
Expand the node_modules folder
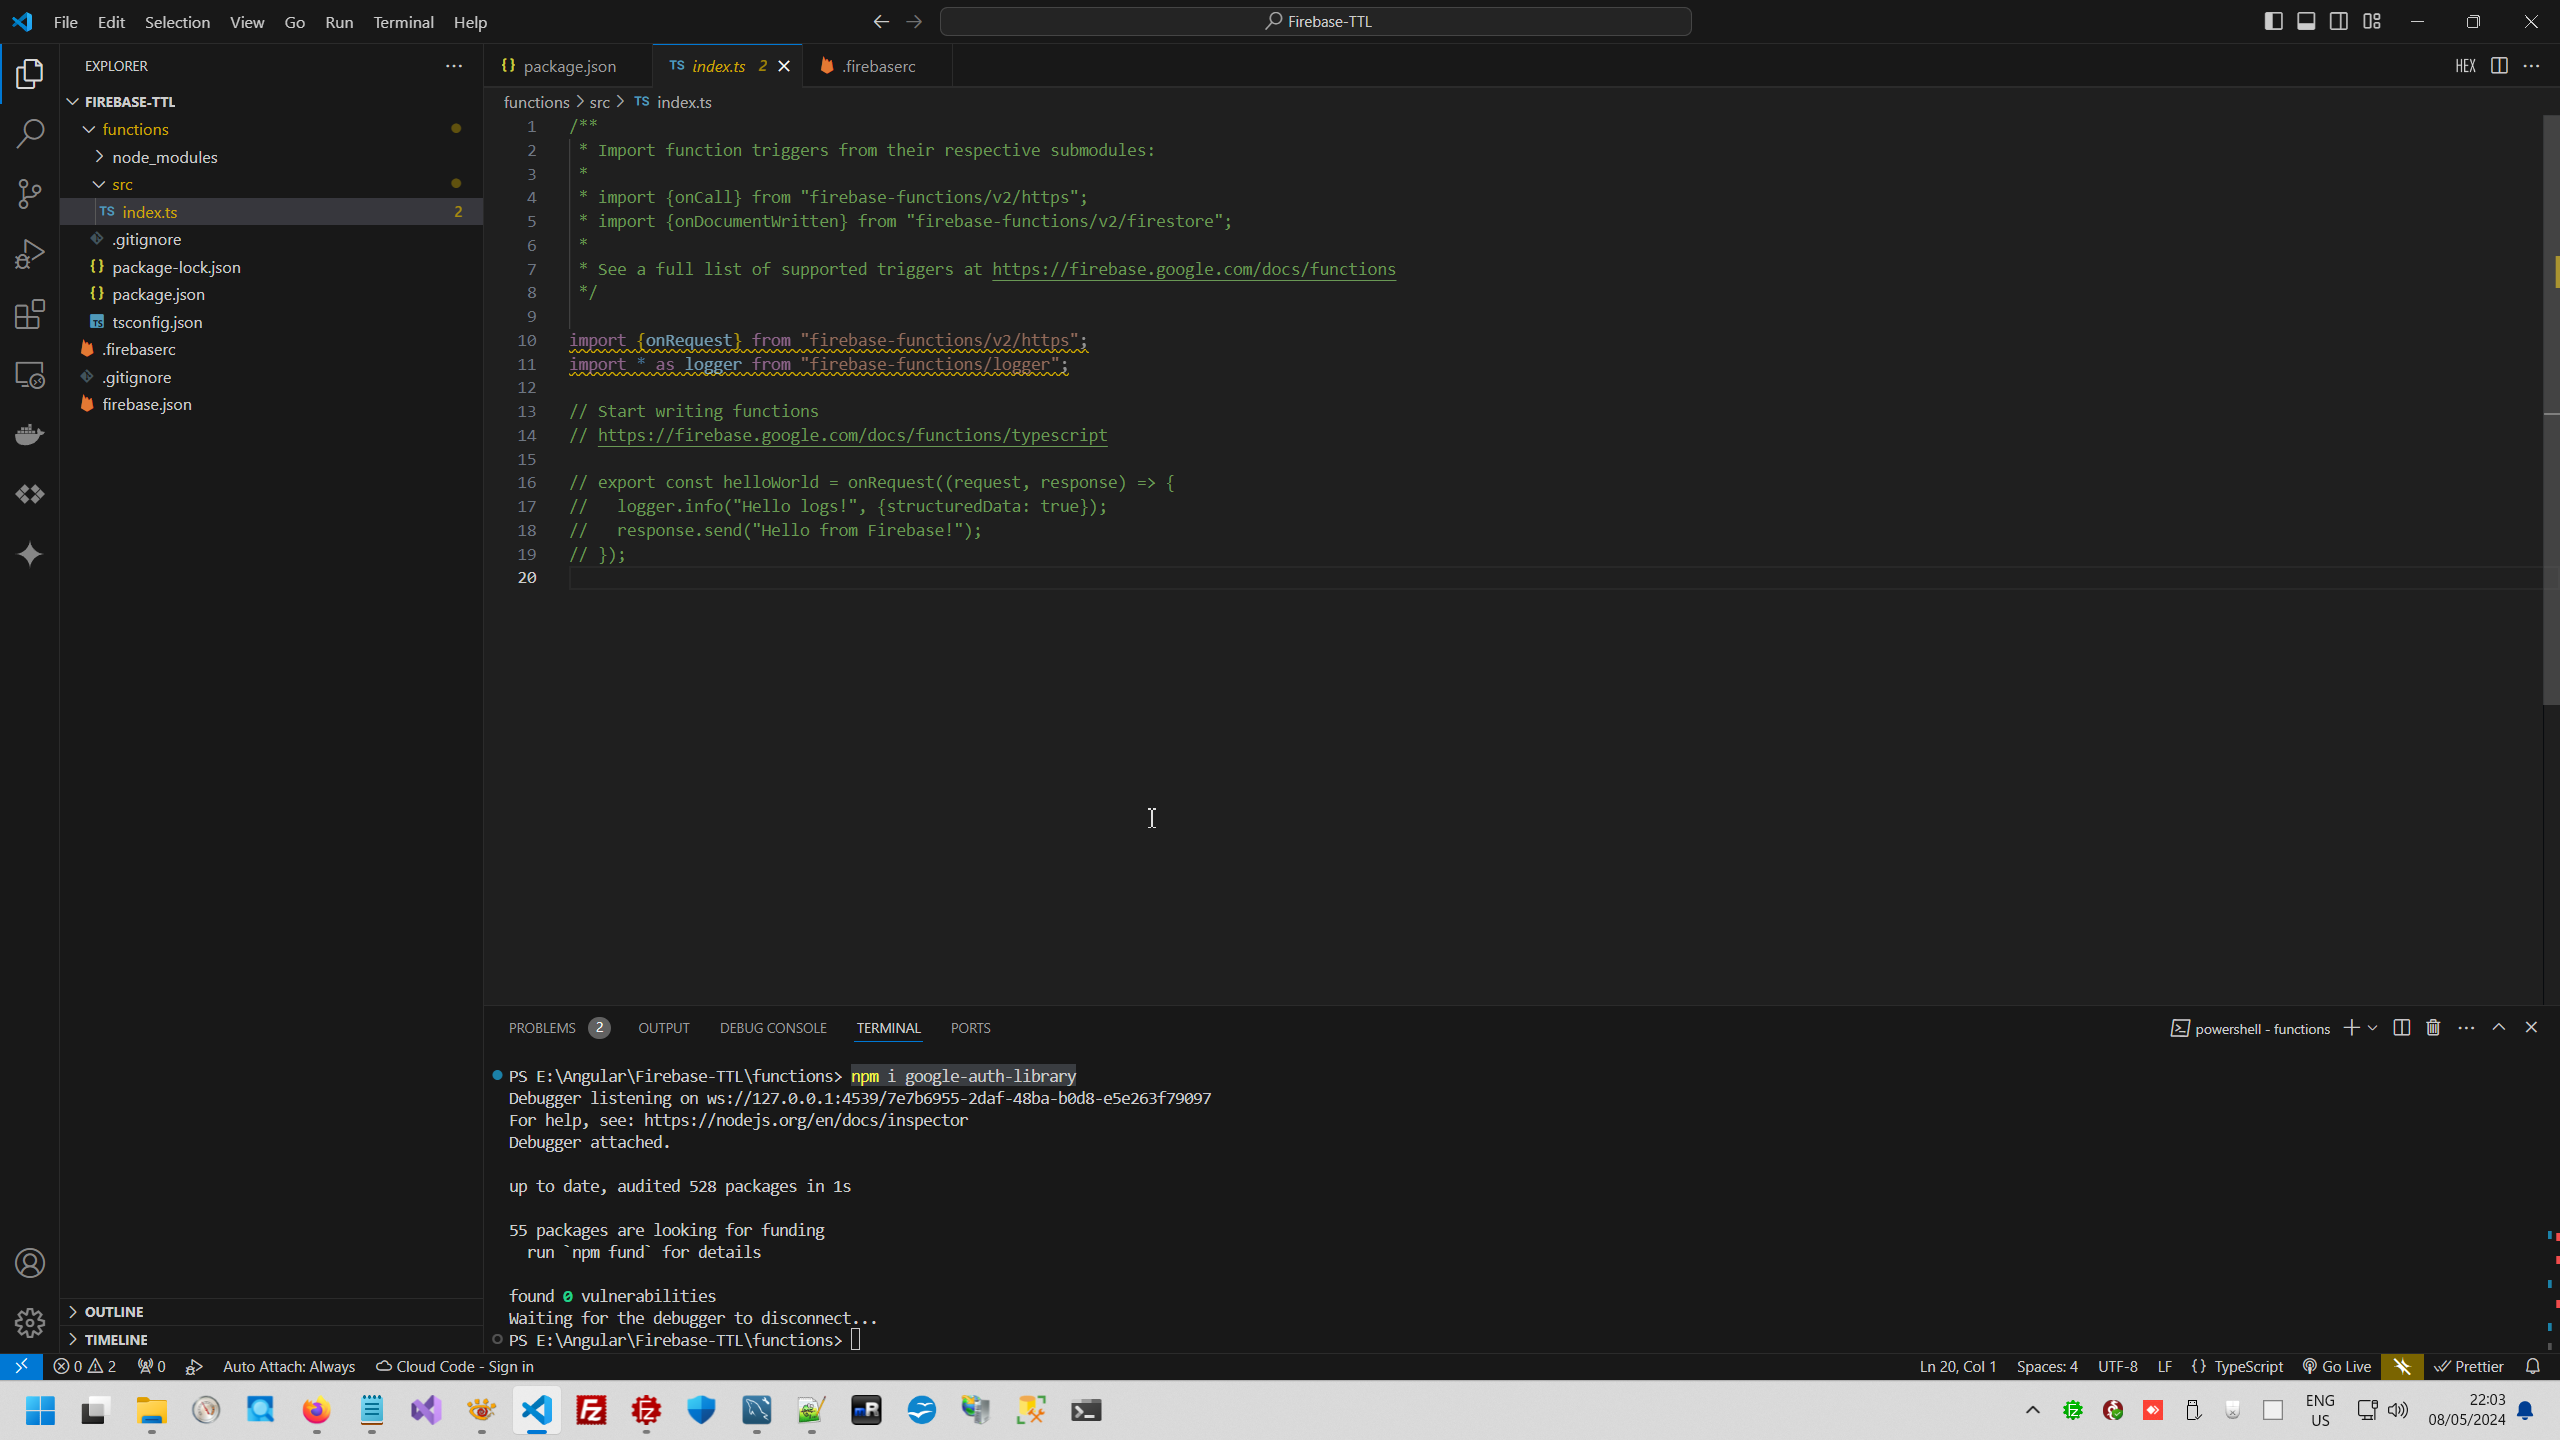[x=164, y=157]
